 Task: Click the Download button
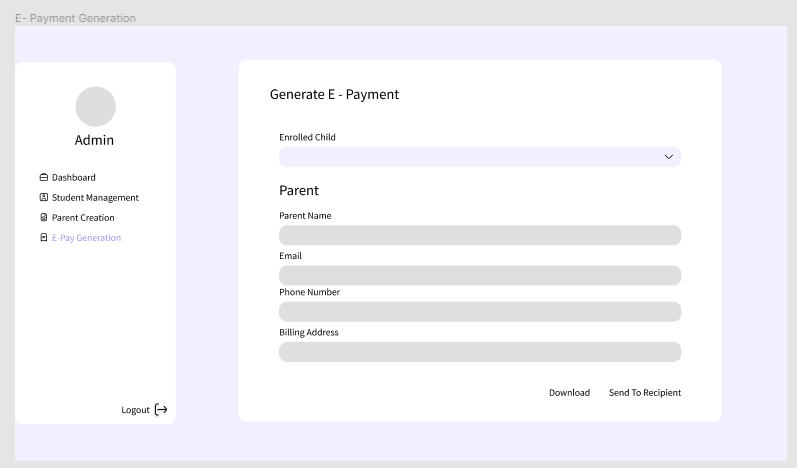coord(569,392)
